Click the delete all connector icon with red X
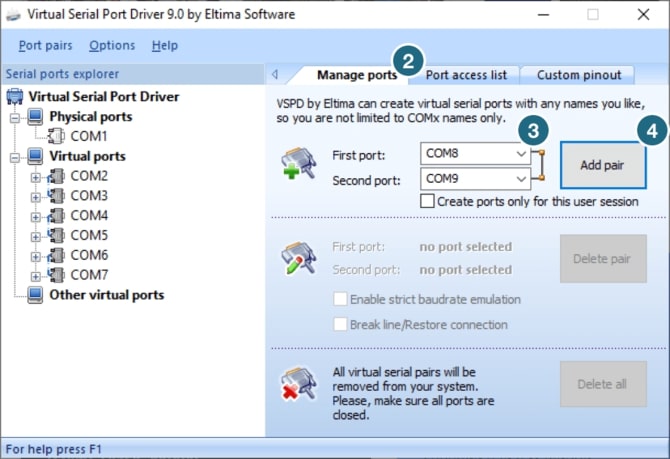The width and height of the screenshot is (670, 459). [299, 383]
